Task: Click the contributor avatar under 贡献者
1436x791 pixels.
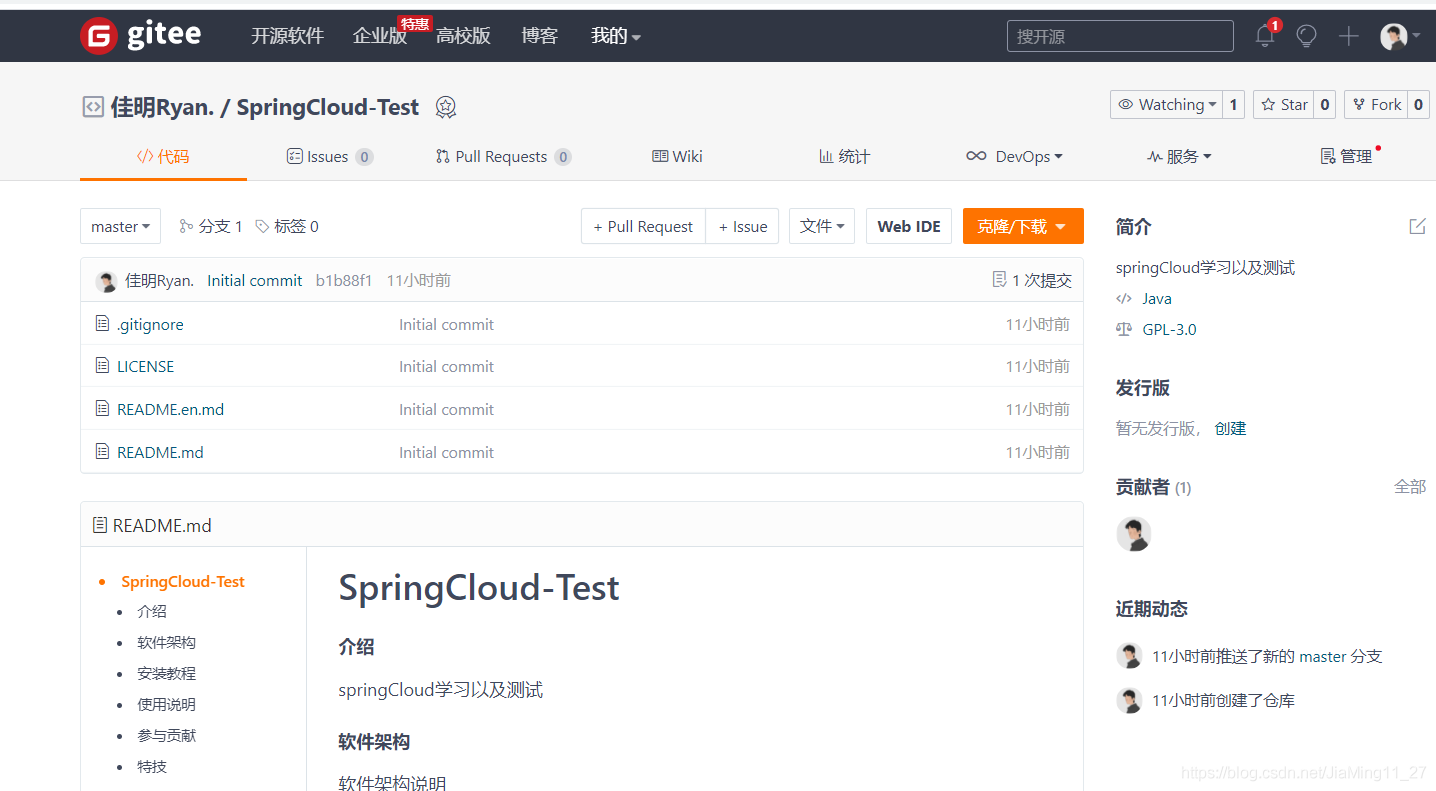Action: 1133,534
